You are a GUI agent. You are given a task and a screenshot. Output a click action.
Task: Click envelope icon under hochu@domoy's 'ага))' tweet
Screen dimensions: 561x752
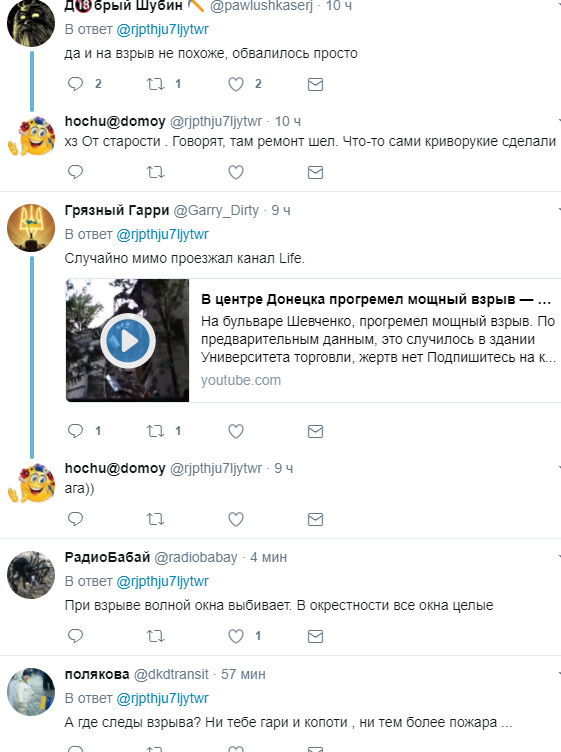tap(315, 519)
